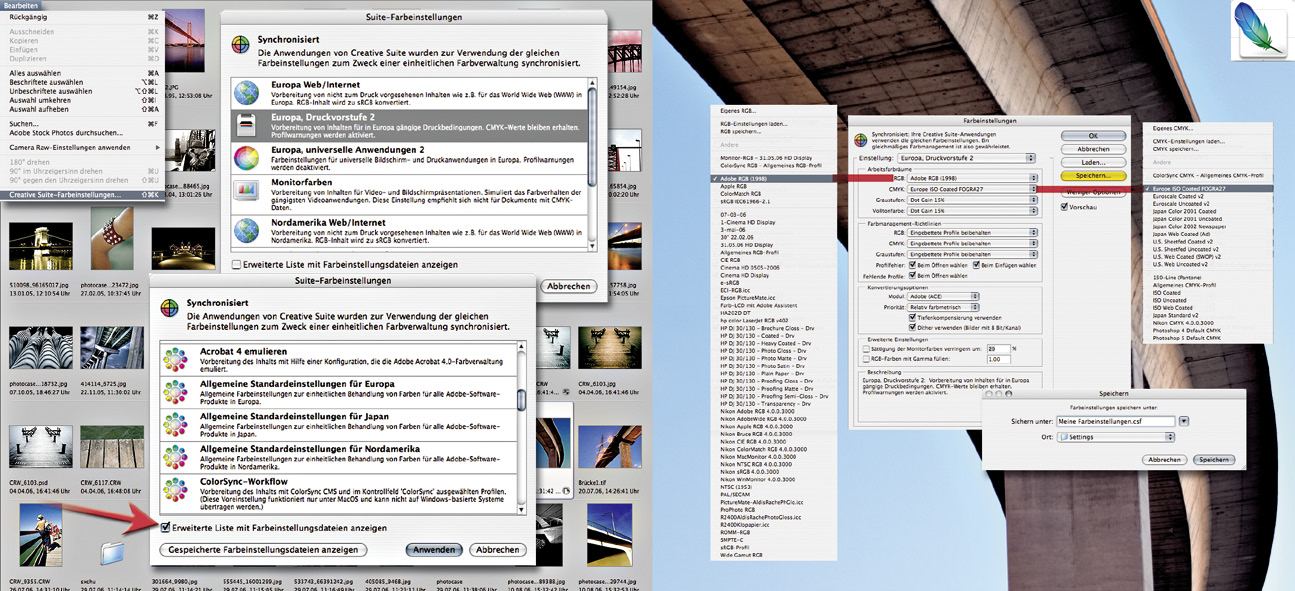Select Adobe RGB (1998) in RGB list

coord(775,178)
